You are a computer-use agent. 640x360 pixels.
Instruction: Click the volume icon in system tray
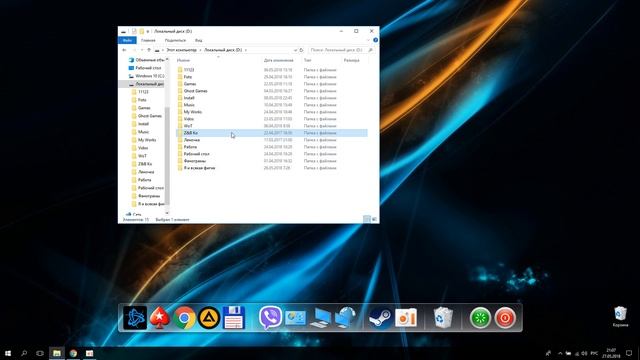coord(584,353)
